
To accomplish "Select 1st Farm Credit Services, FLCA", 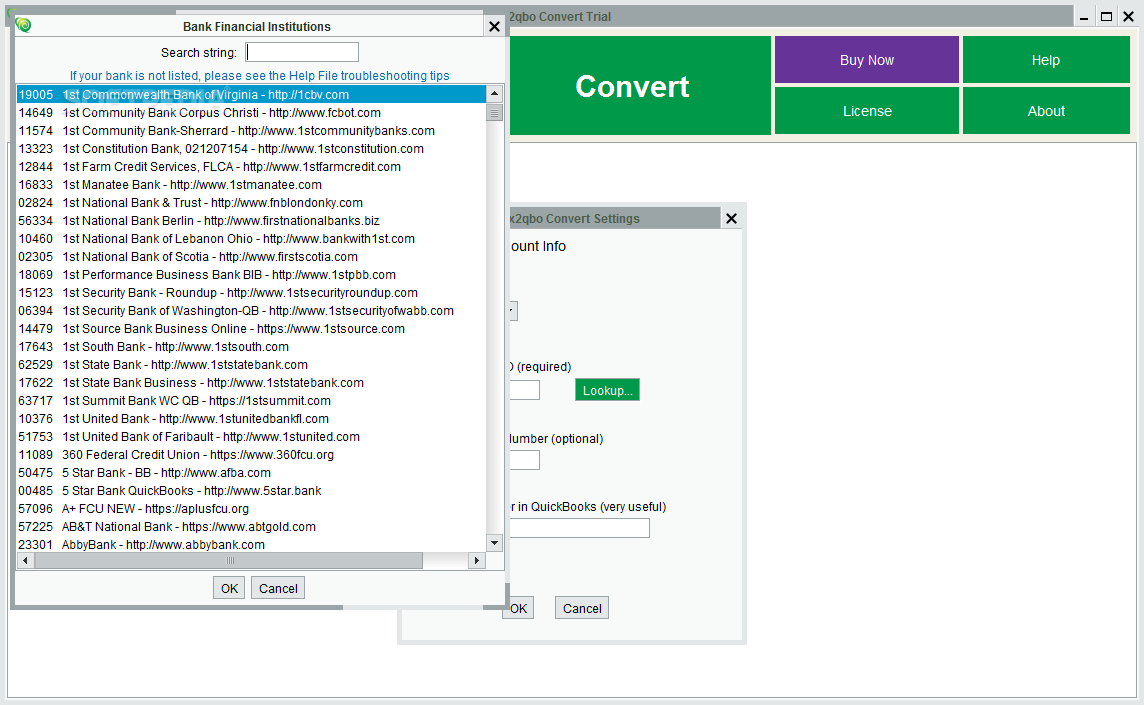I will click(x=251, y=166).
